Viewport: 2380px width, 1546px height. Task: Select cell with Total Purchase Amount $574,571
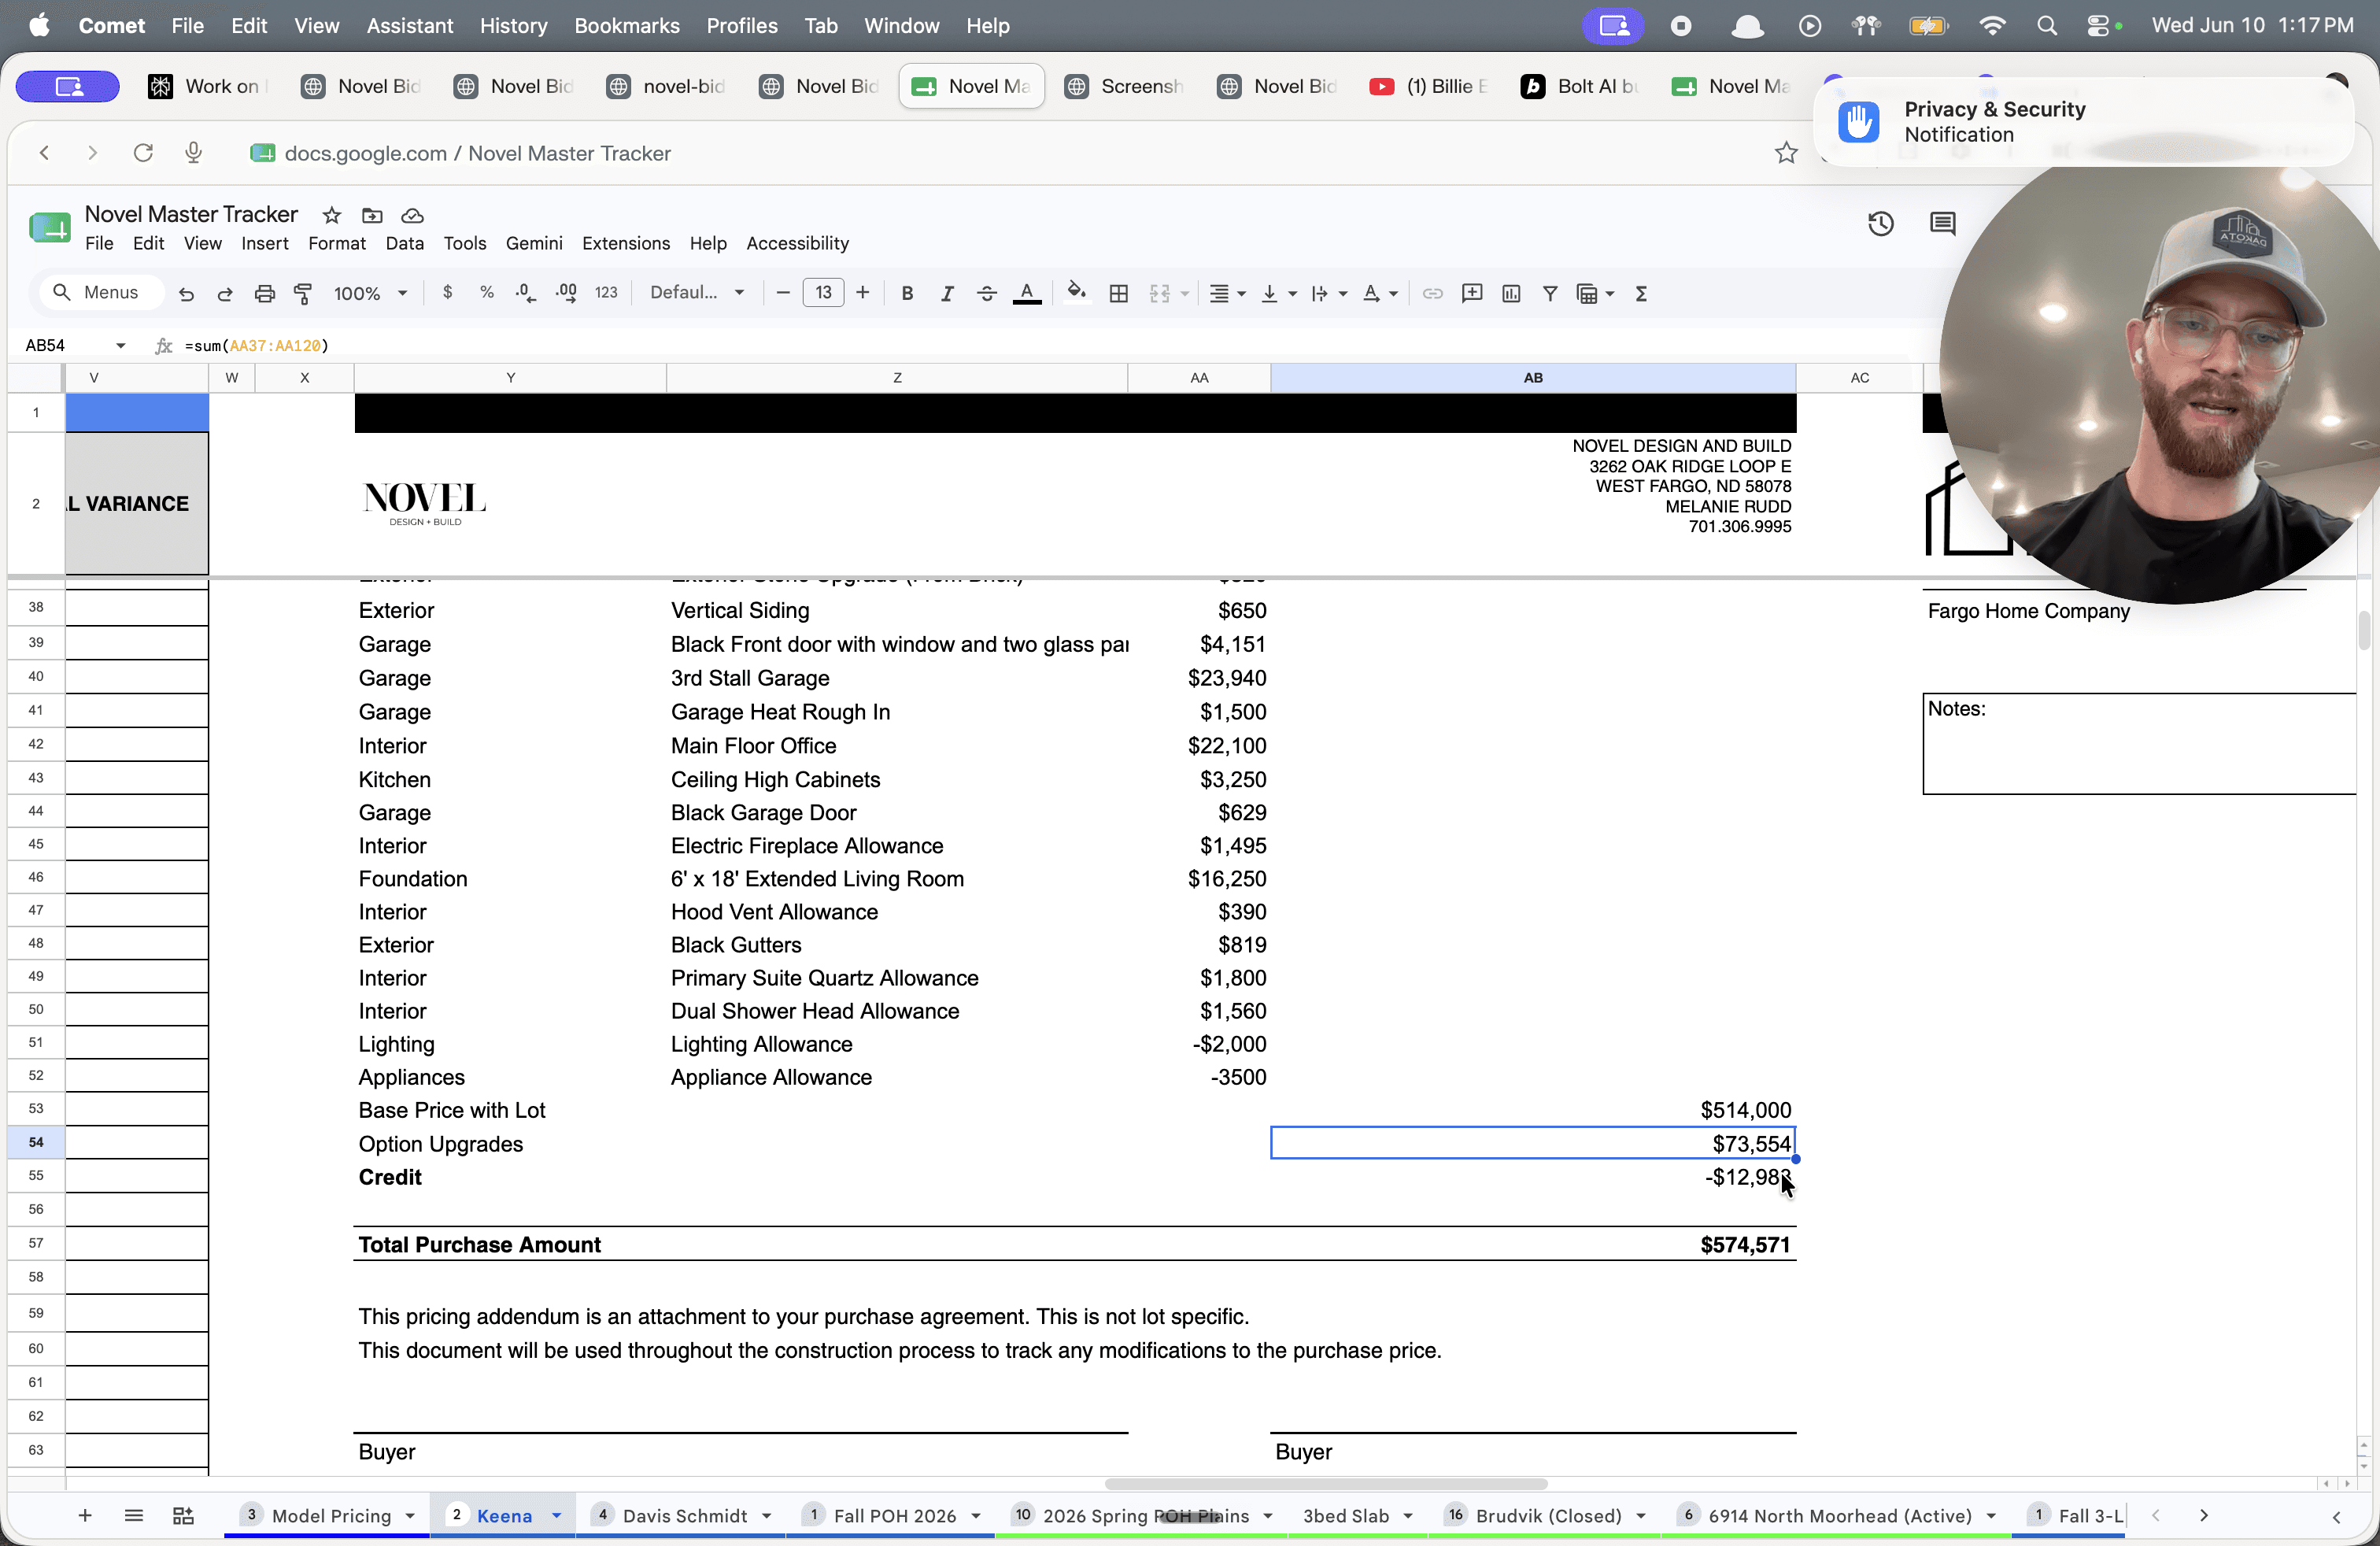pyautogui.click(x=1533, y=1244)
